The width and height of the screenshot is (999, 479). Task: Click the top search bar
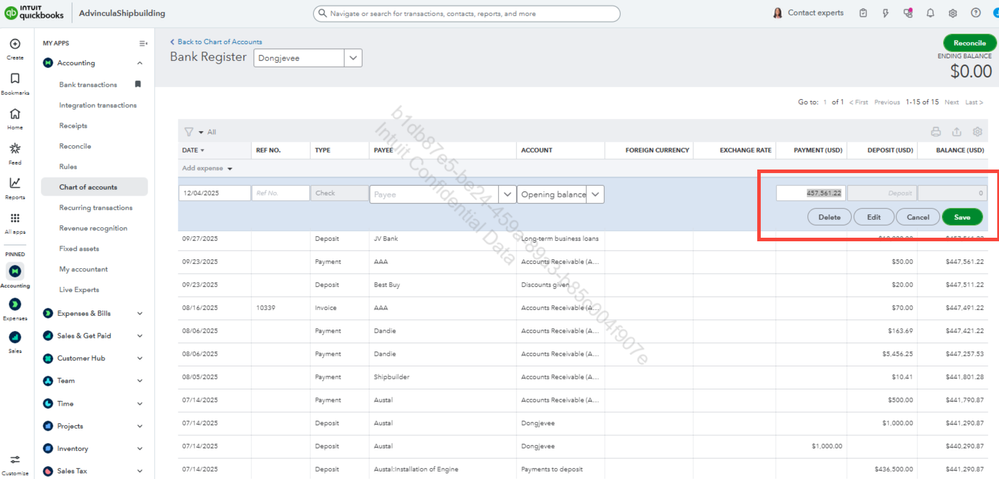tap(466, 13)
